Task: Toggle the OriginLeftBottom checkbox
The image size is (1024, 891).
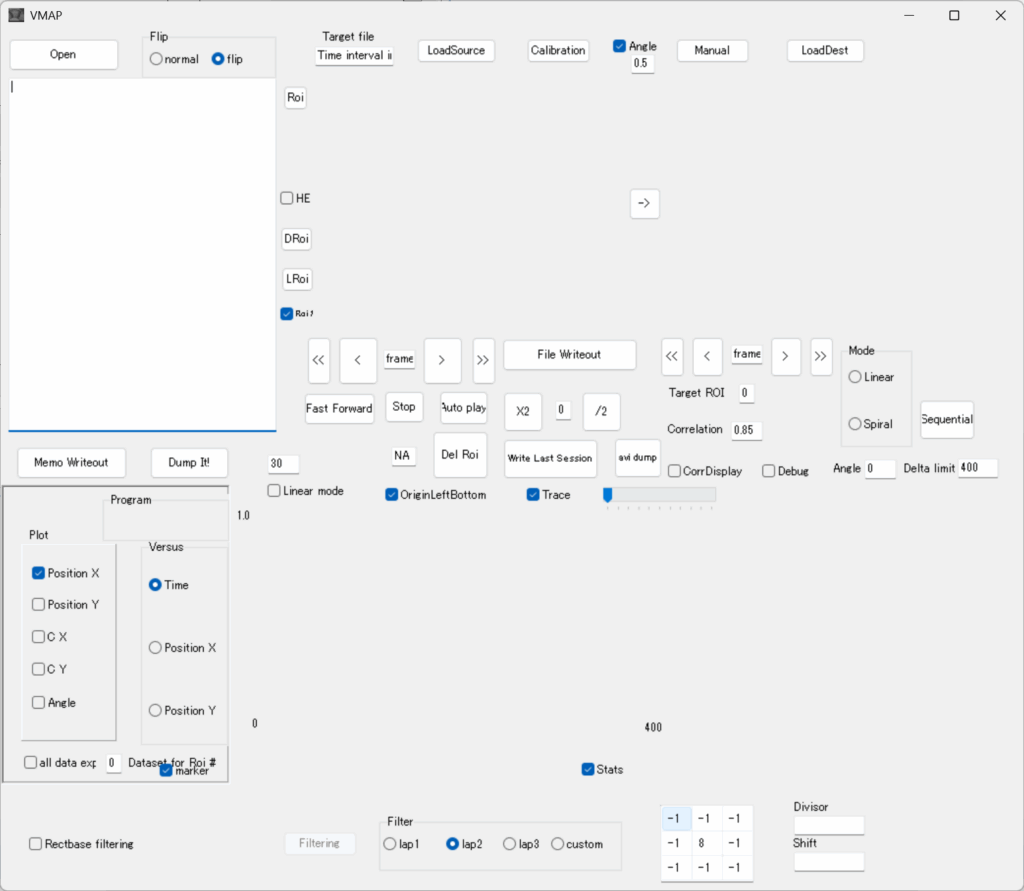Action: 392,495
